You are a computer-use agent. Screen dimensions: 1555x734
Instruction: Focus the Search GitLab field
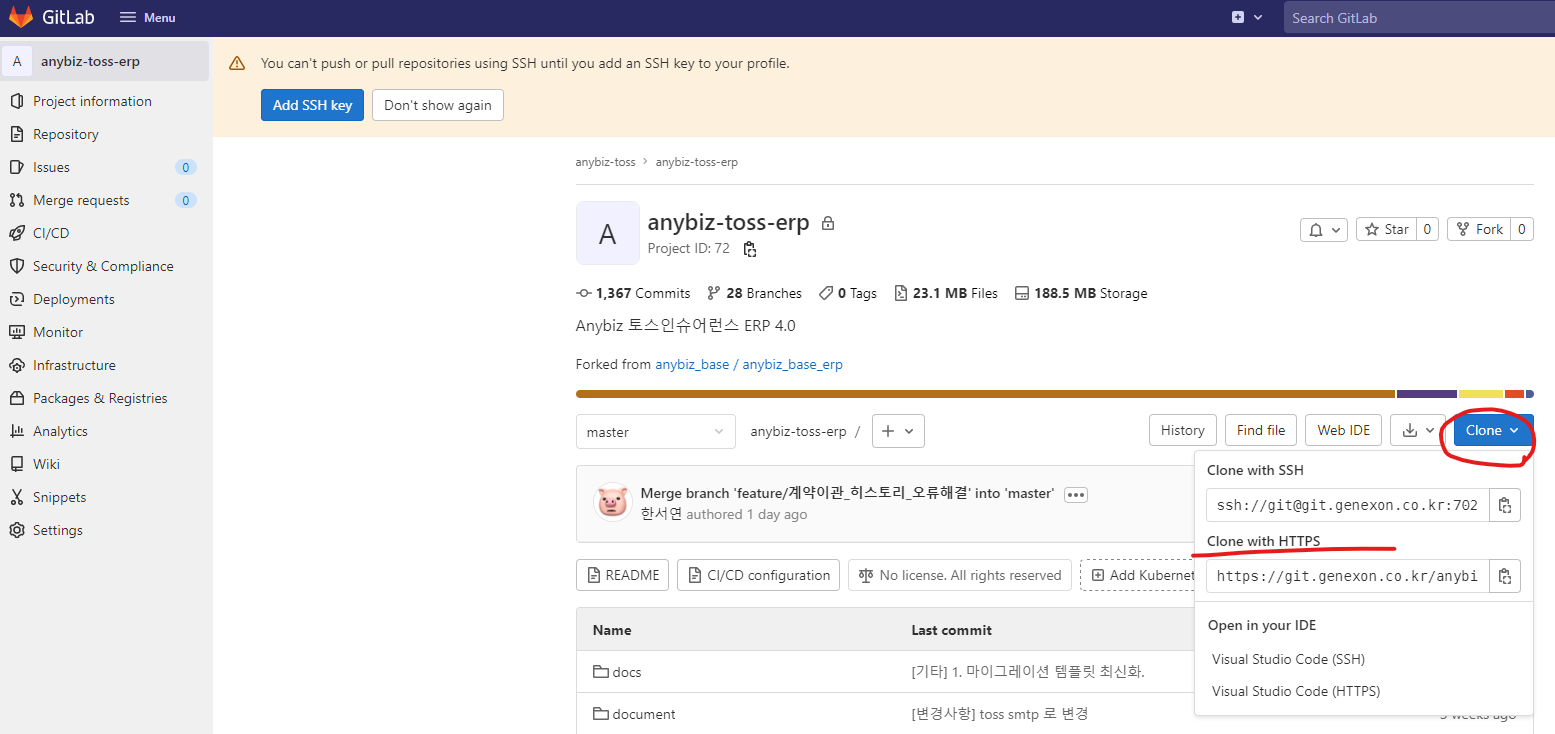pyautogui.click(x=1415, y=18)
